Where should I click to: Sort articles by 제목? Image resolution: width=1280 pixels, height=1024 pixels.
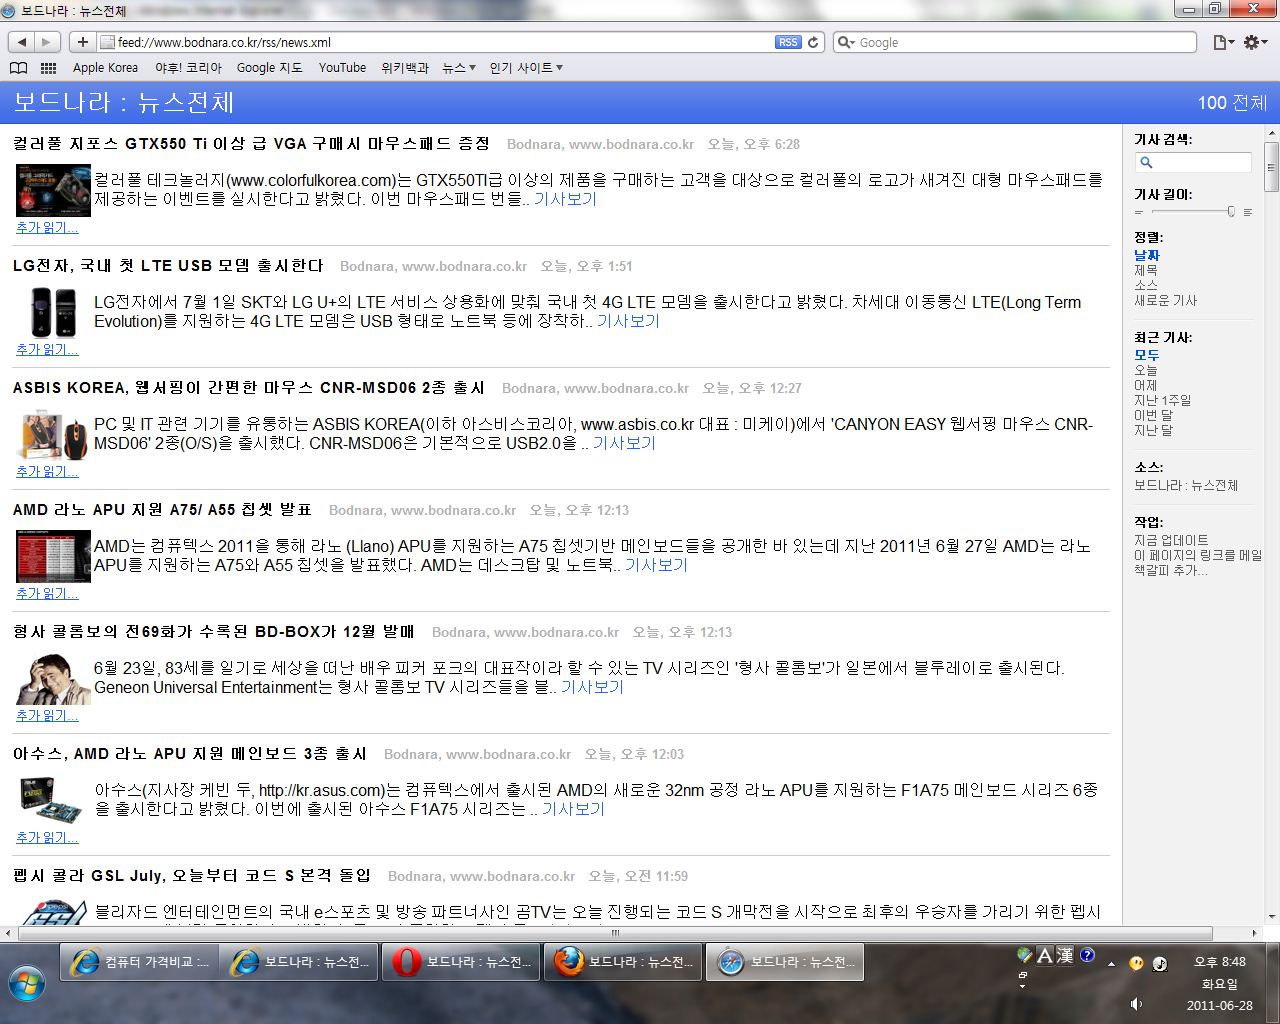[x=1146, y=270]
